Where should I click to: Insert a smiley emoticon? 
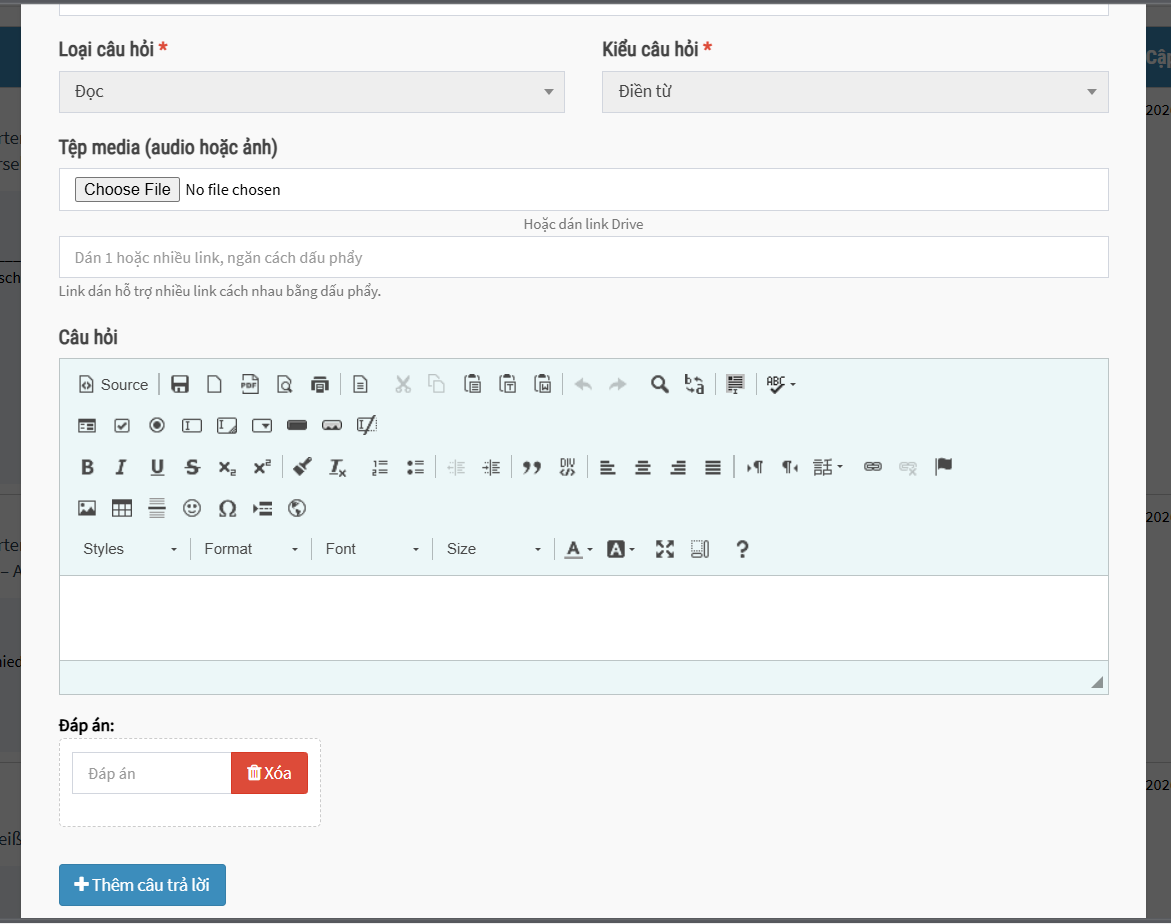[192, 509]
